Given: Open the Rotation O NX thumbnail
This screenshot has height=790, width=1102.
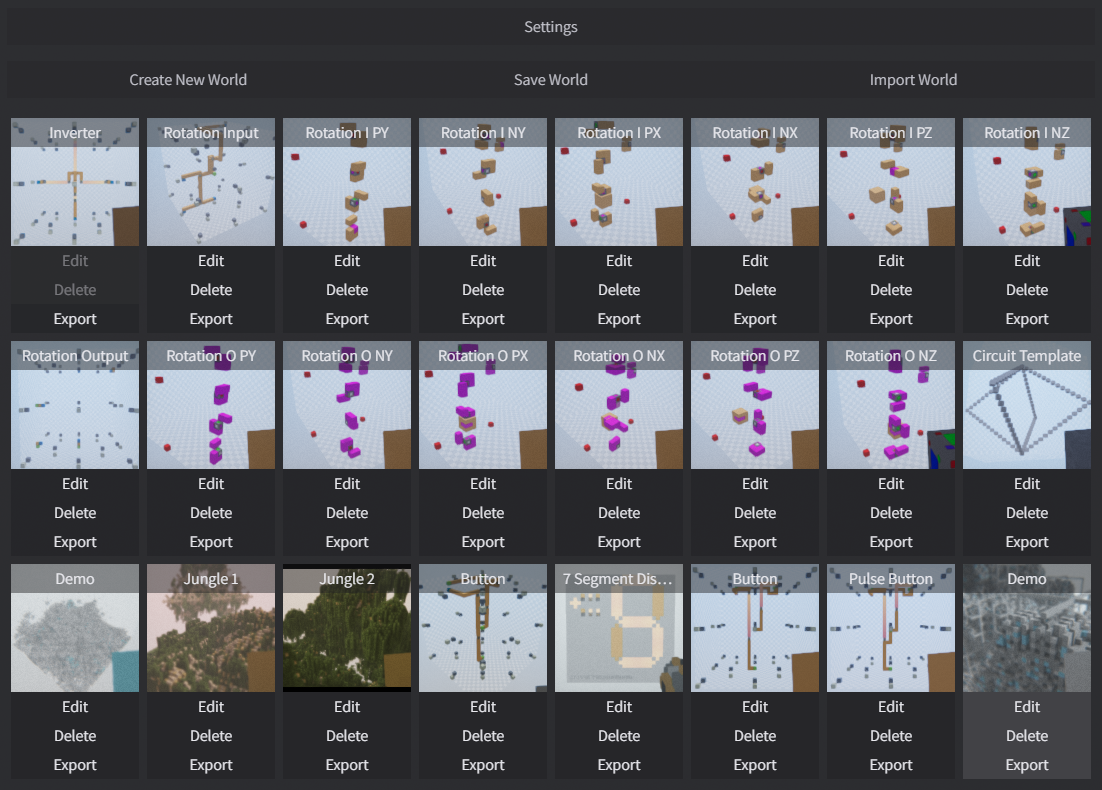Looking at the screenshot, I should tap(618, 405).
